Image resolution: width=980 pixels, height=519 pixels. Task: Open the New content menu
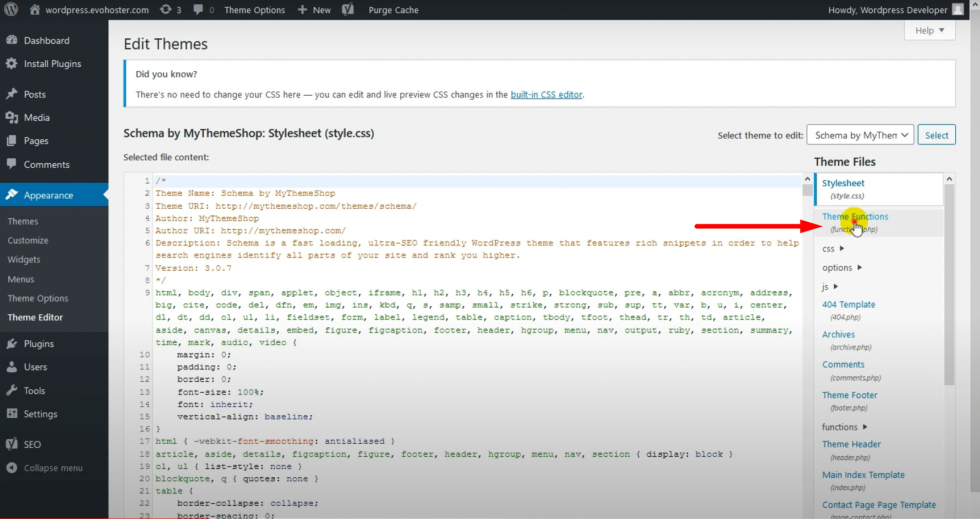(x=314, y=10)
